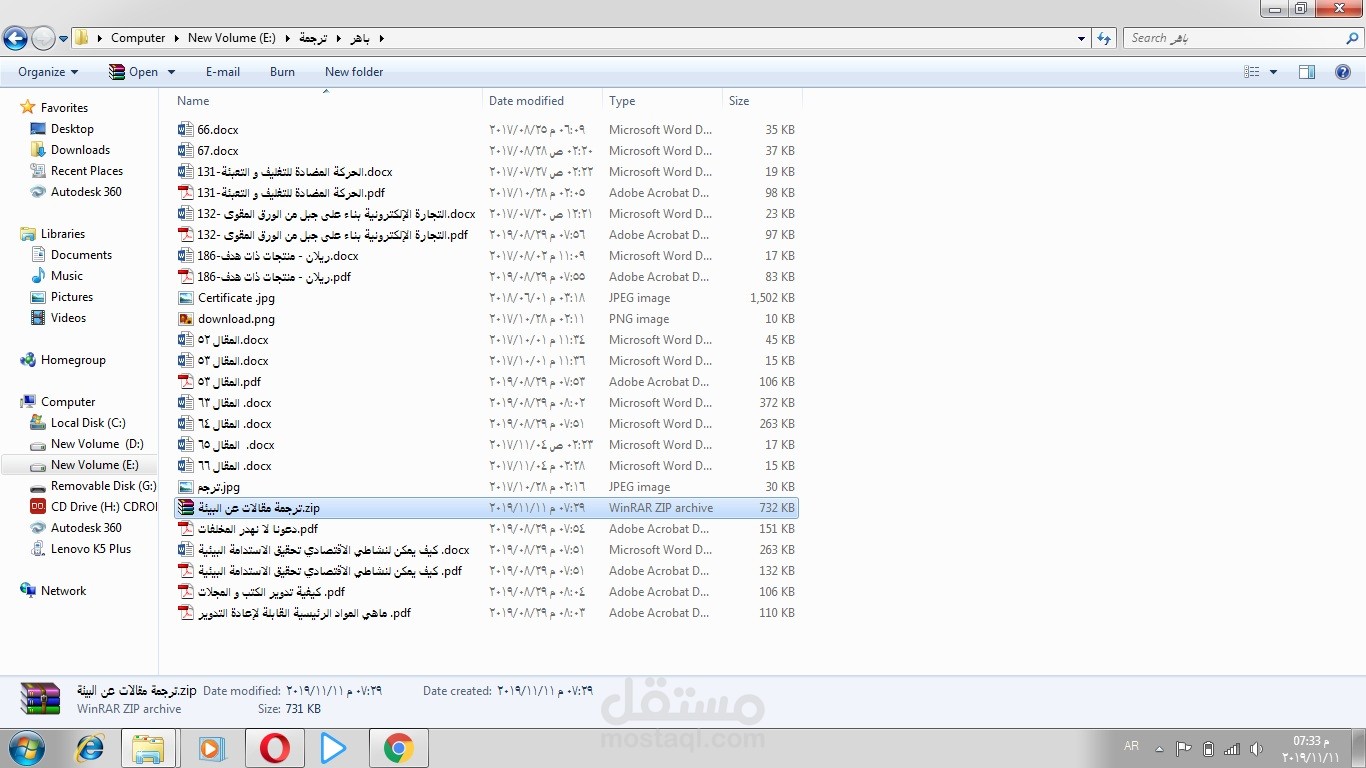This screenshot has height=768, width=1366.
Task: Click Computer in the address bar breadcrumb
Action: [x=138, y=38]
